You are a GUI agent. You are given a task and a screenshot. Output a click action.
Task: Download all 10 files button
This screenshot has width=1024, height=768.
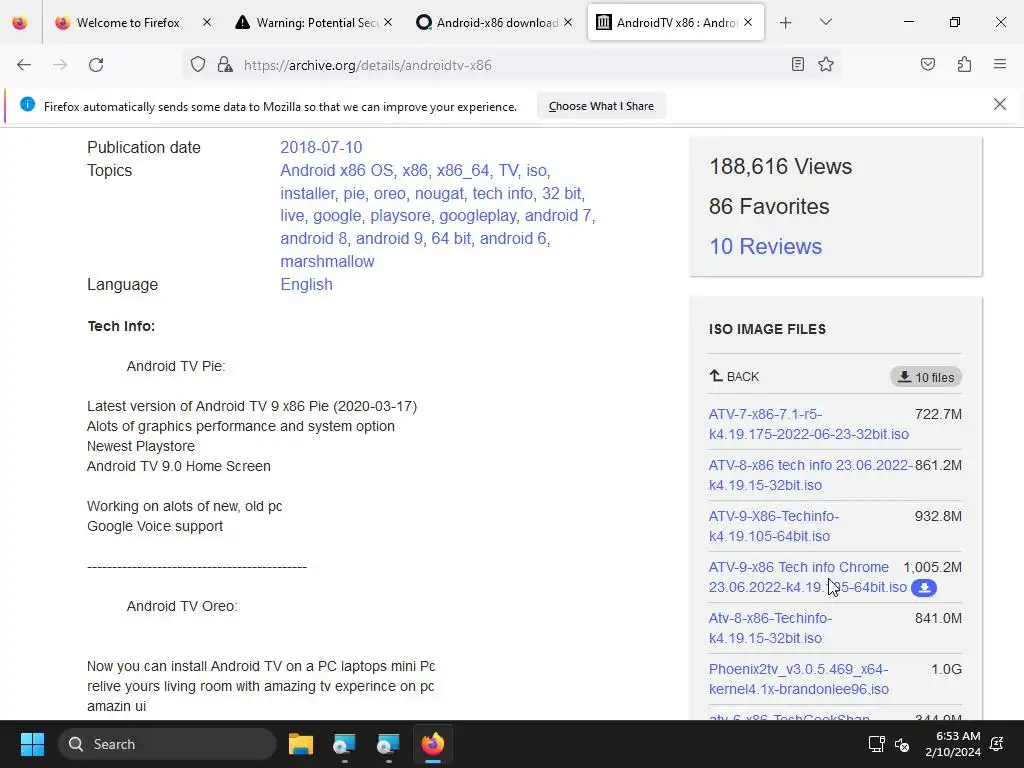click(926, 377)
